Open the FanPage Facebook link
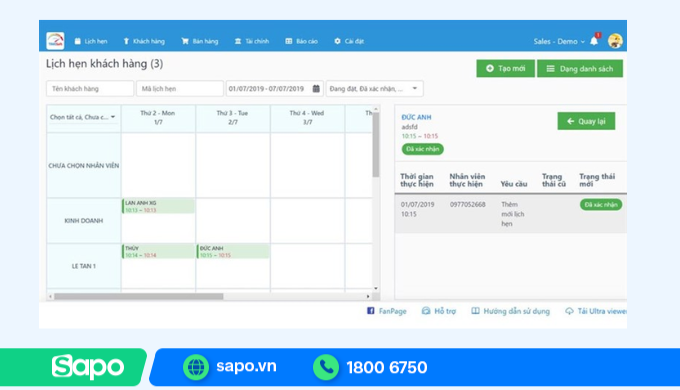Image resolution: width=680 pixels, height=390 pixels. coord(387,311)
